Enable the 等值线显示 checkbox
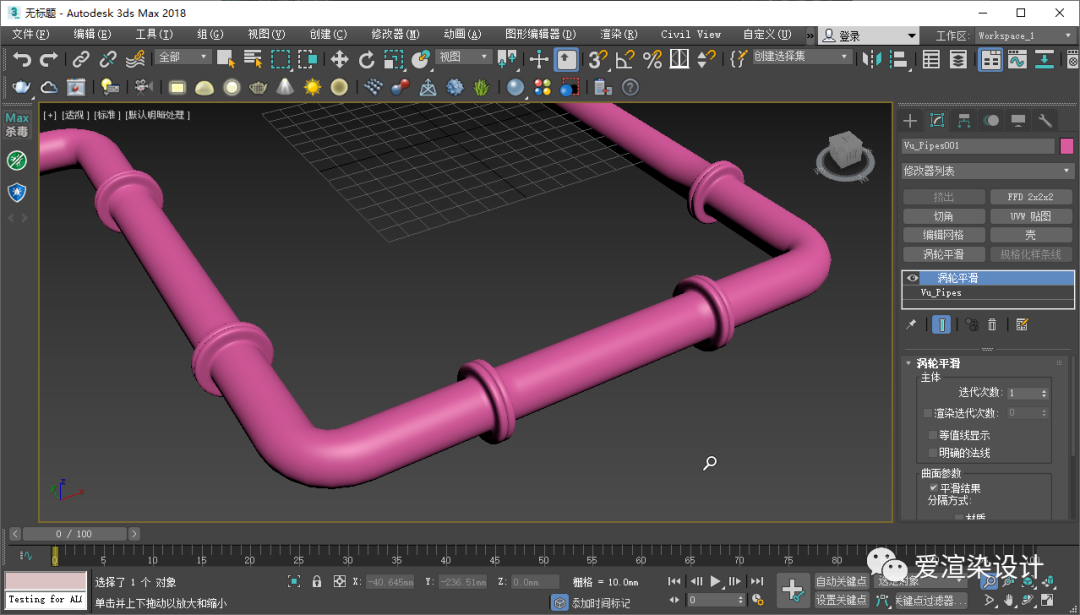Screen dimensions: 1080x615 pyautogui.click(x=933, y=435)
